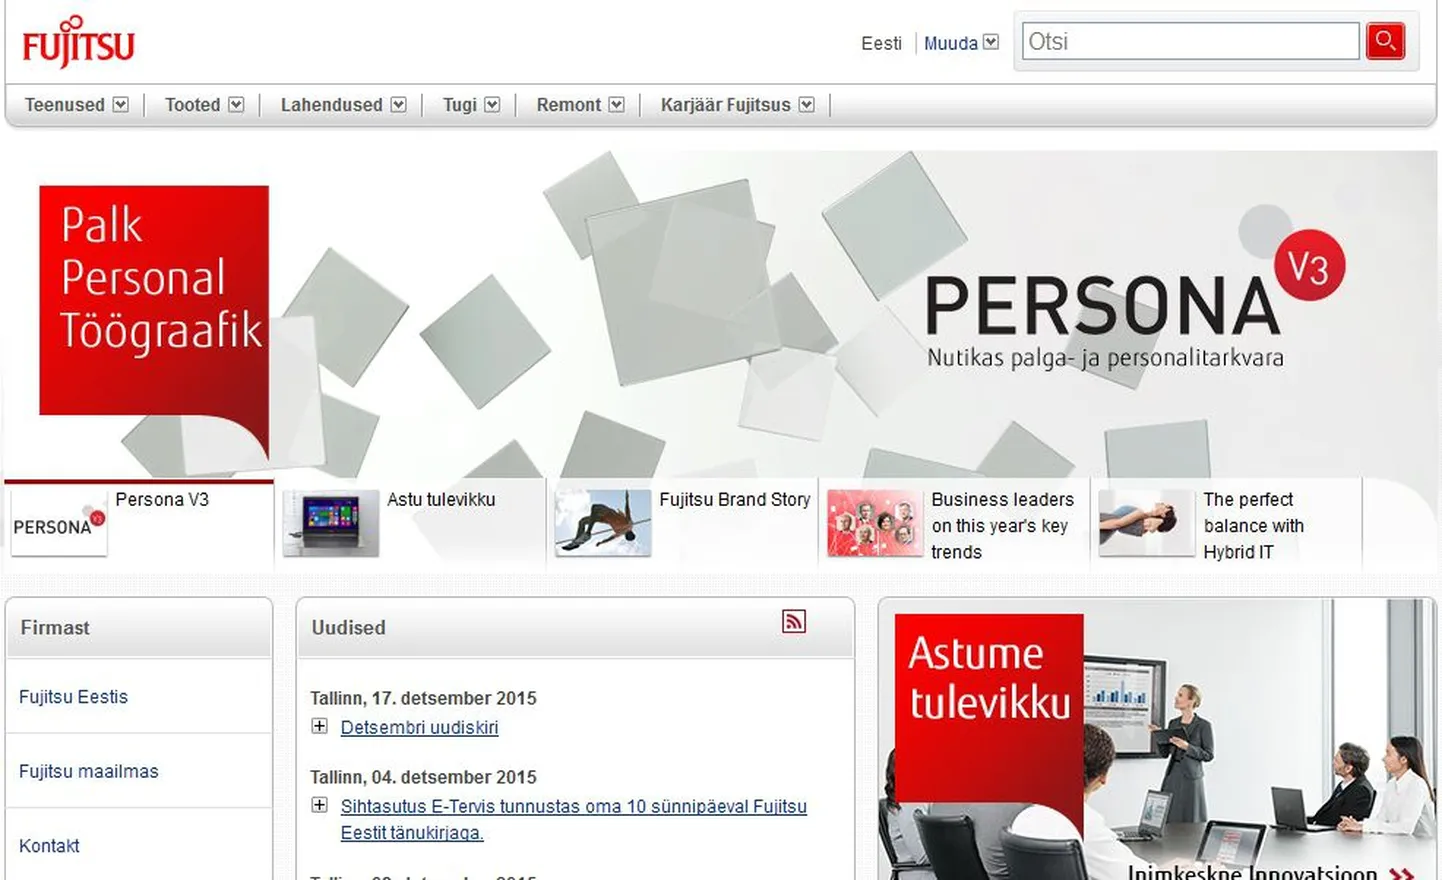Open the Kontakt link
1442x880 pixels.
click(x=49, y=846)
